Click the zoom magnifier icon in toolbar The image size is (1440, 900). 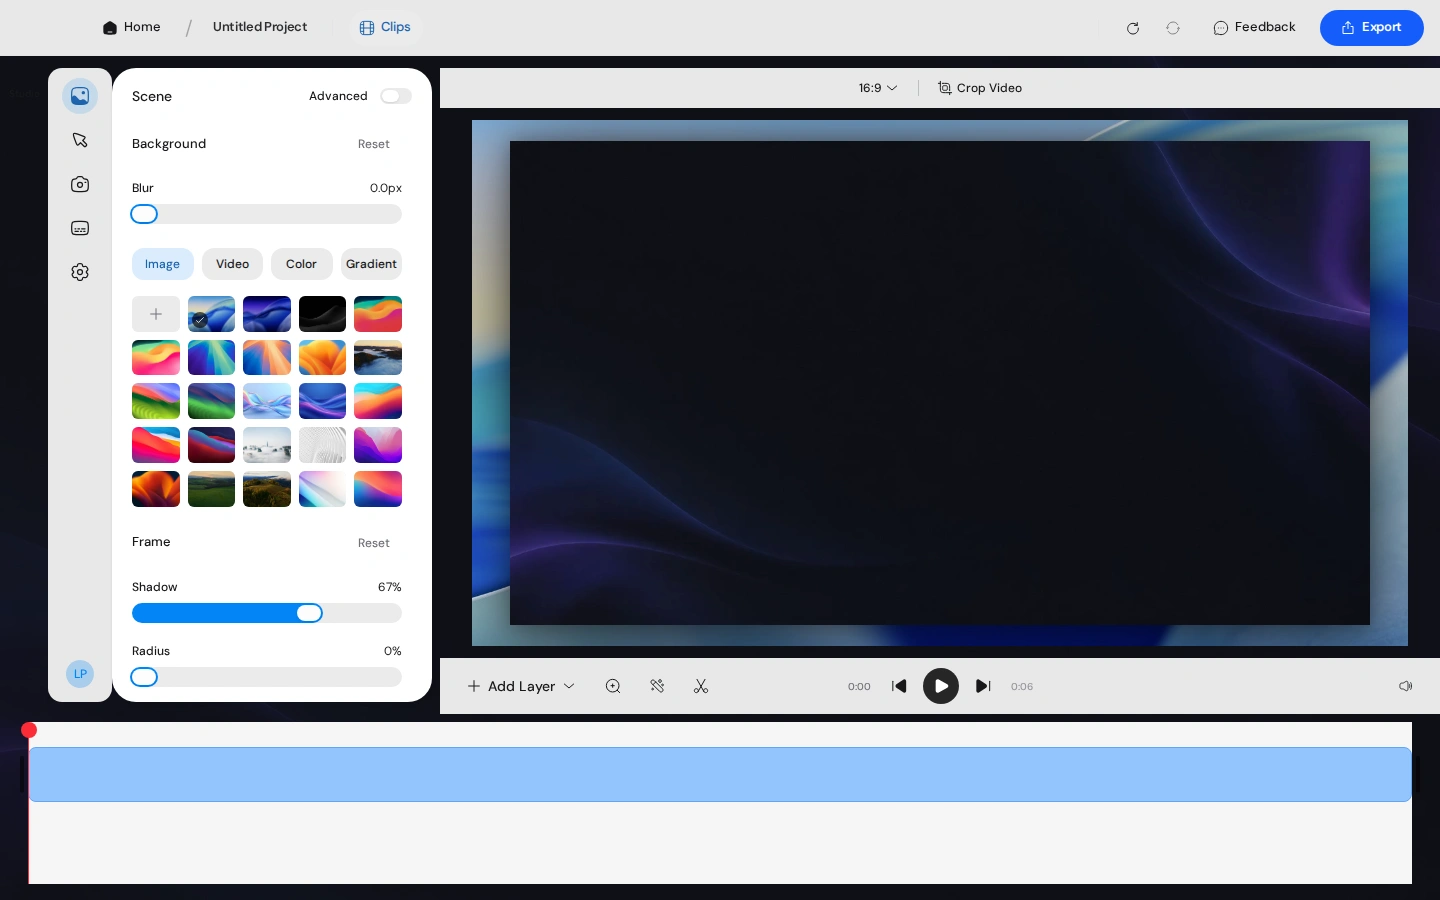click(x=613, y=686)
